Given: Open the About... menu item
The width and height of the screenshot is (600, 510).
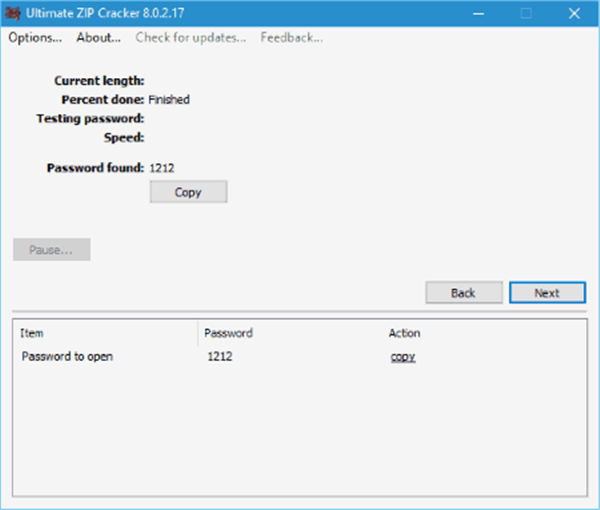Looking at the screenshot, I should point(98,38).
